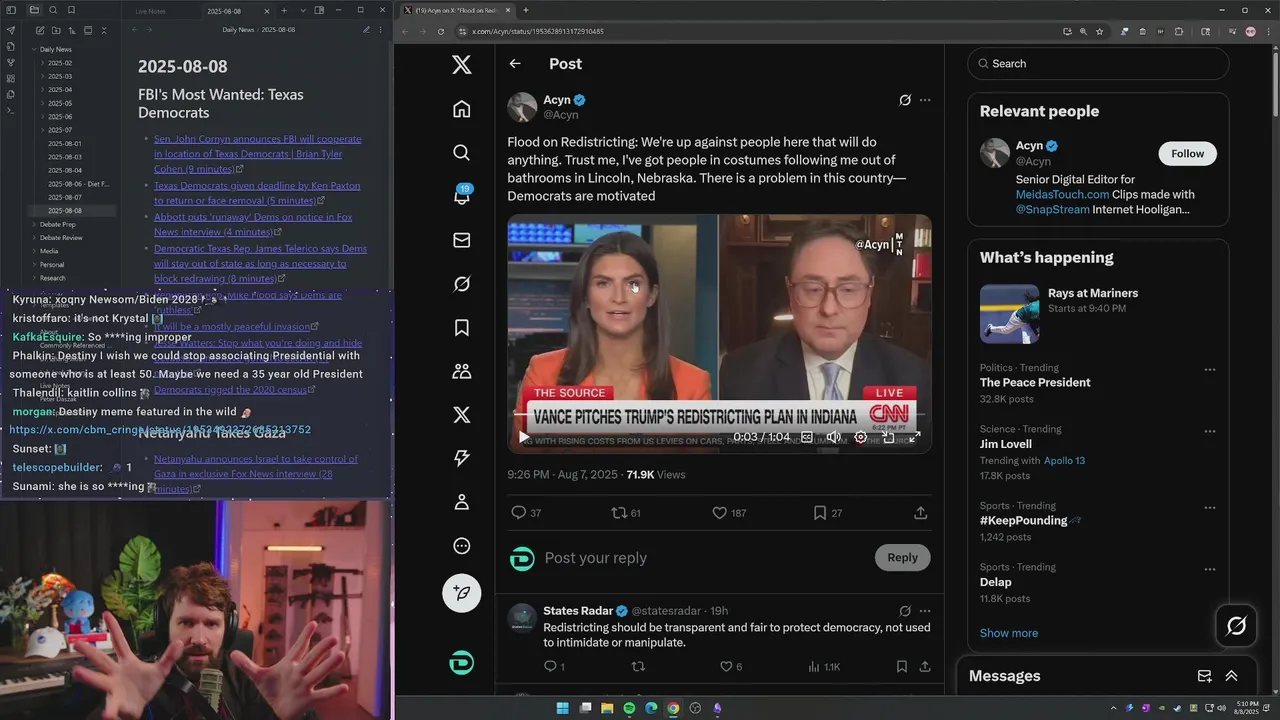Open new Chrome tab

pyautogui.click(x=526, y=10)
